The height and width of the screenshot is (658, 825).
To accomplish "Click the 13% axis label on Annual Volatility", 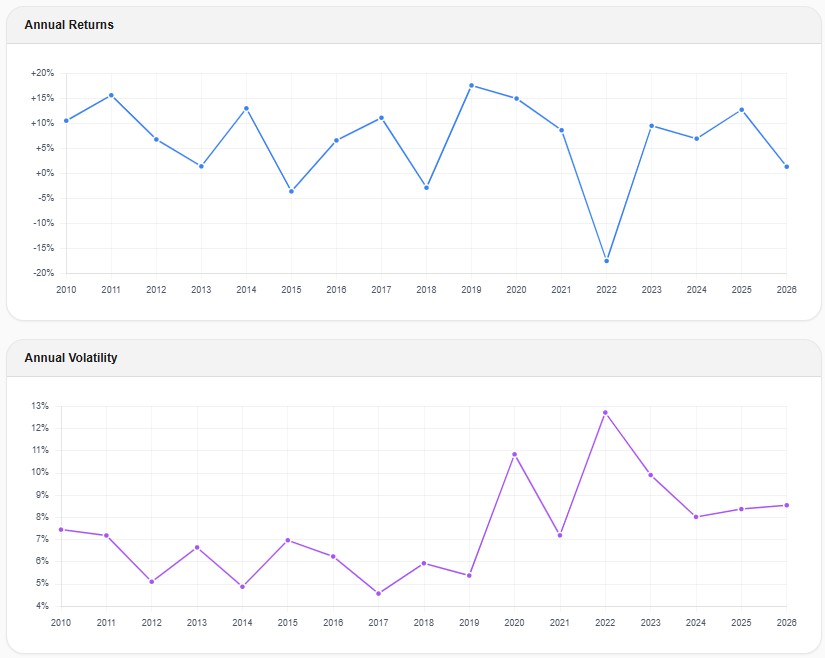I will click(x=41, y=406).
